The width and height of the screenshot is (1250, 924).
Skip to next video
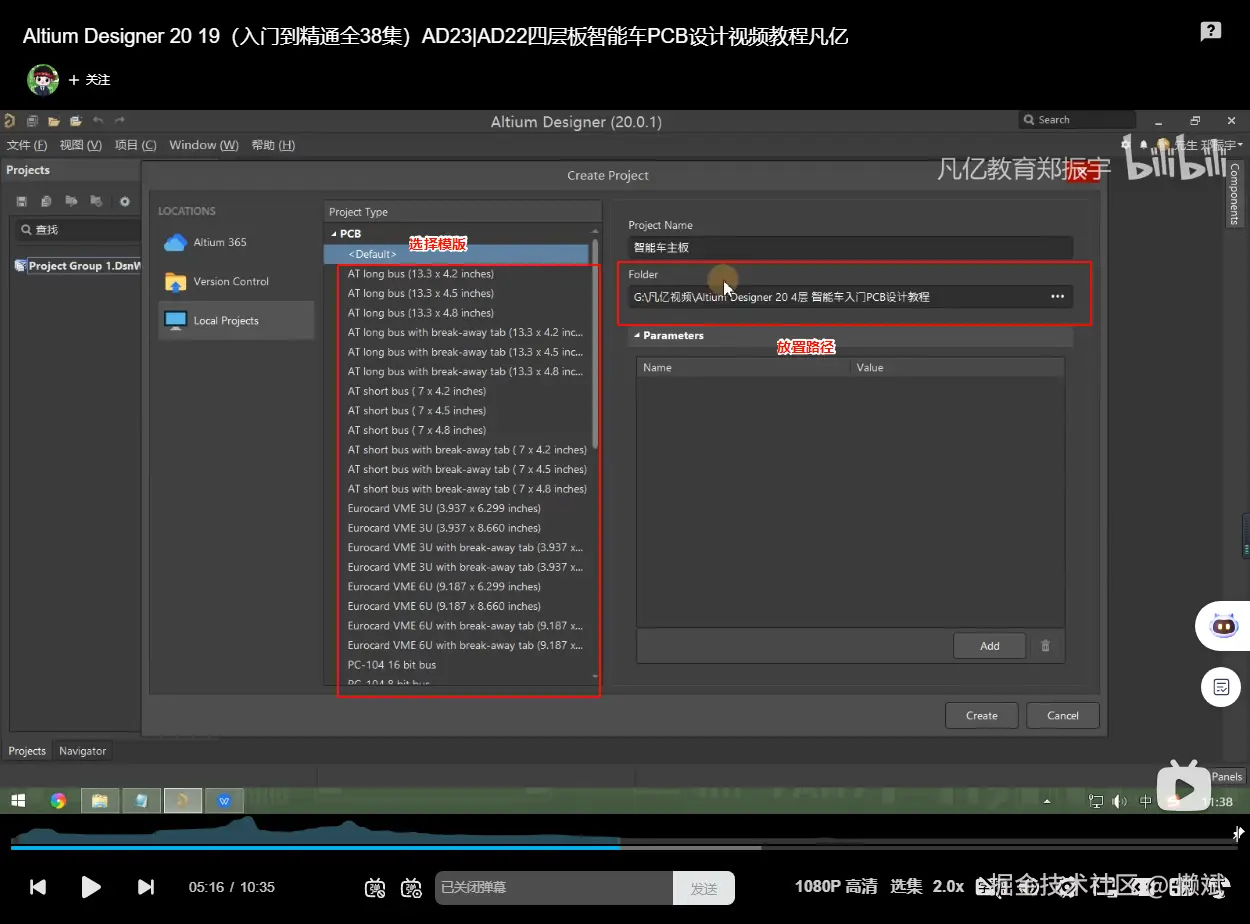(145, 887)
